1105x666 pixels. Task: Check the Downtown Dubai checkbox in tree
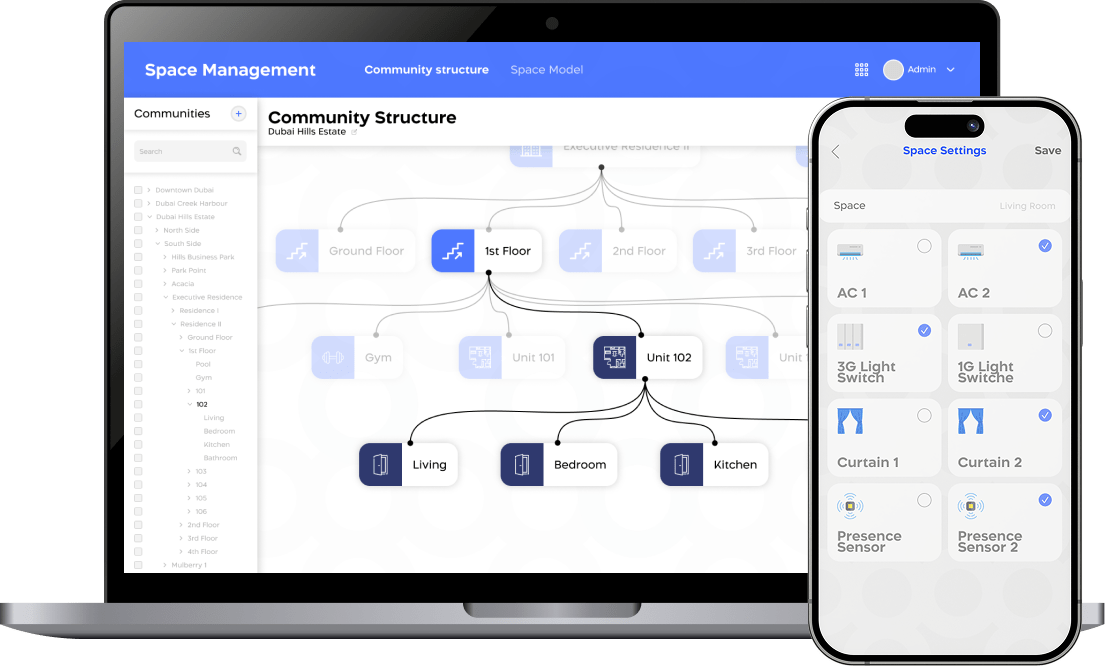point(138,190)
